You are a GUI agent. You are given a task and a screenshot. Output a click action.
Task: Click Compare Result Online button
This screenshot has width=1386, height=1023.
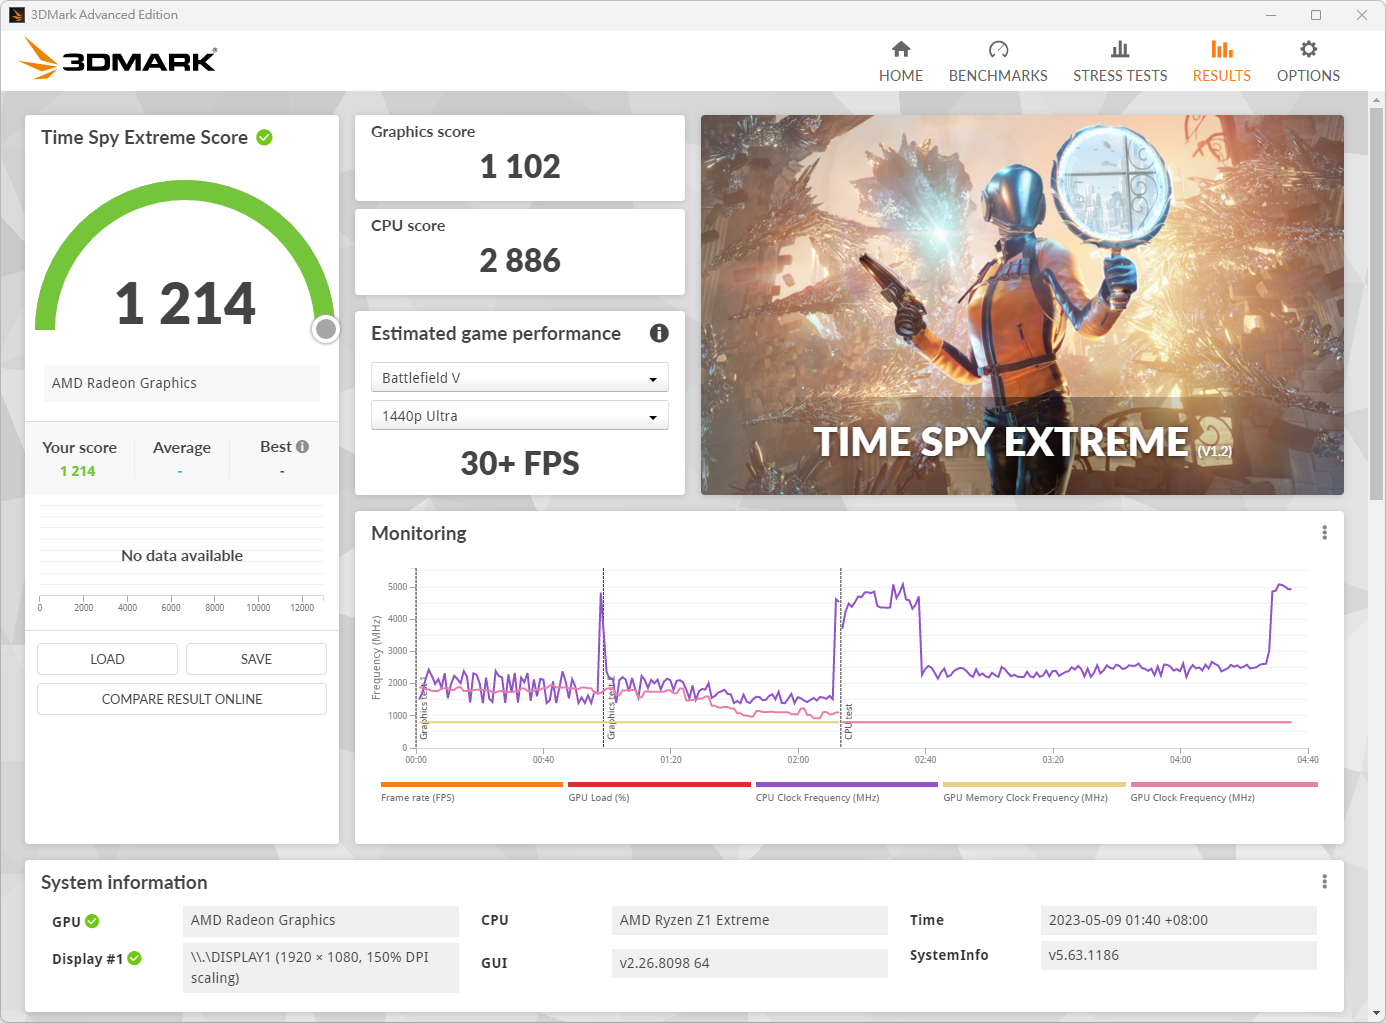182,699
